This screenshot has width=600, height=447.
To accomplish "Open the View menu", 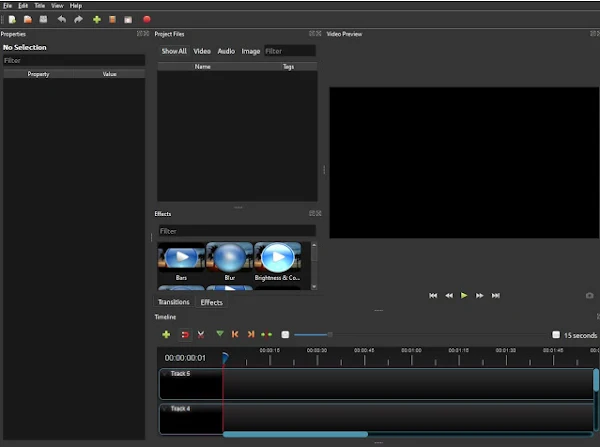I will point(57,5).
